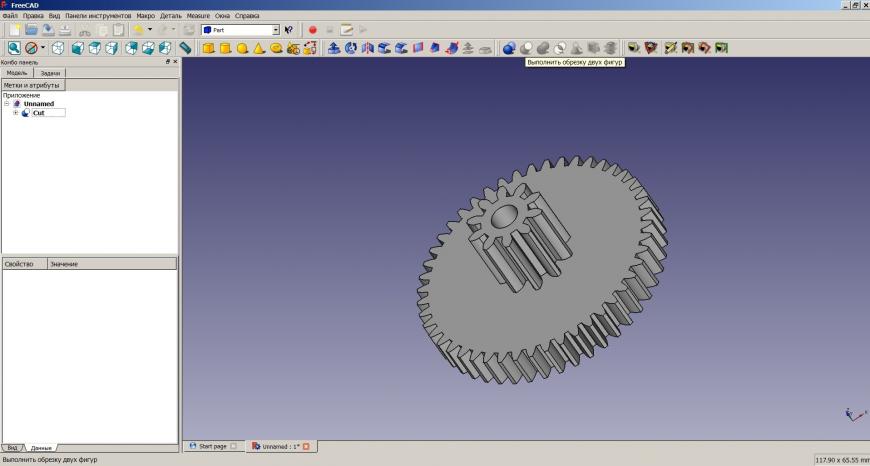The image size is (870, 466).
Task: Open the Макро menu
Action: [146, 16]
